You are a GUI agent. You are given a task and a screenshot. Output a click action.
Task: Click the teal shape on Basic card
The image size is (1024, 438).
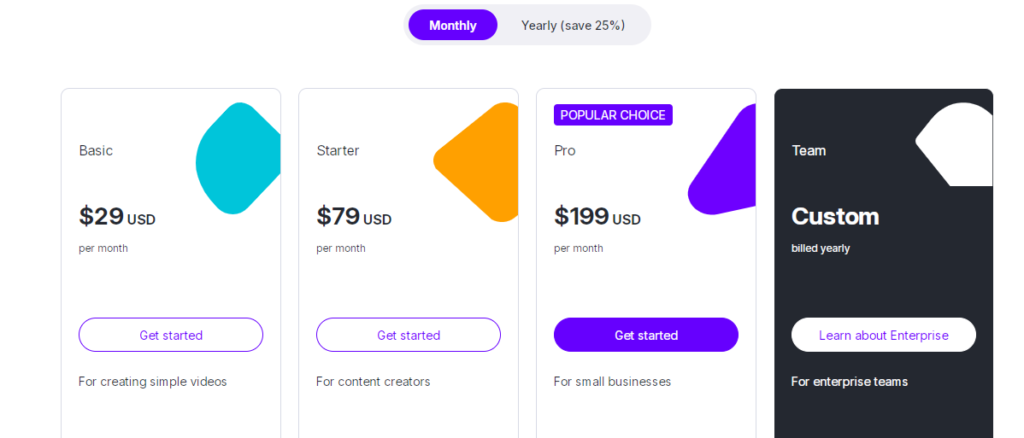[238, 158]
